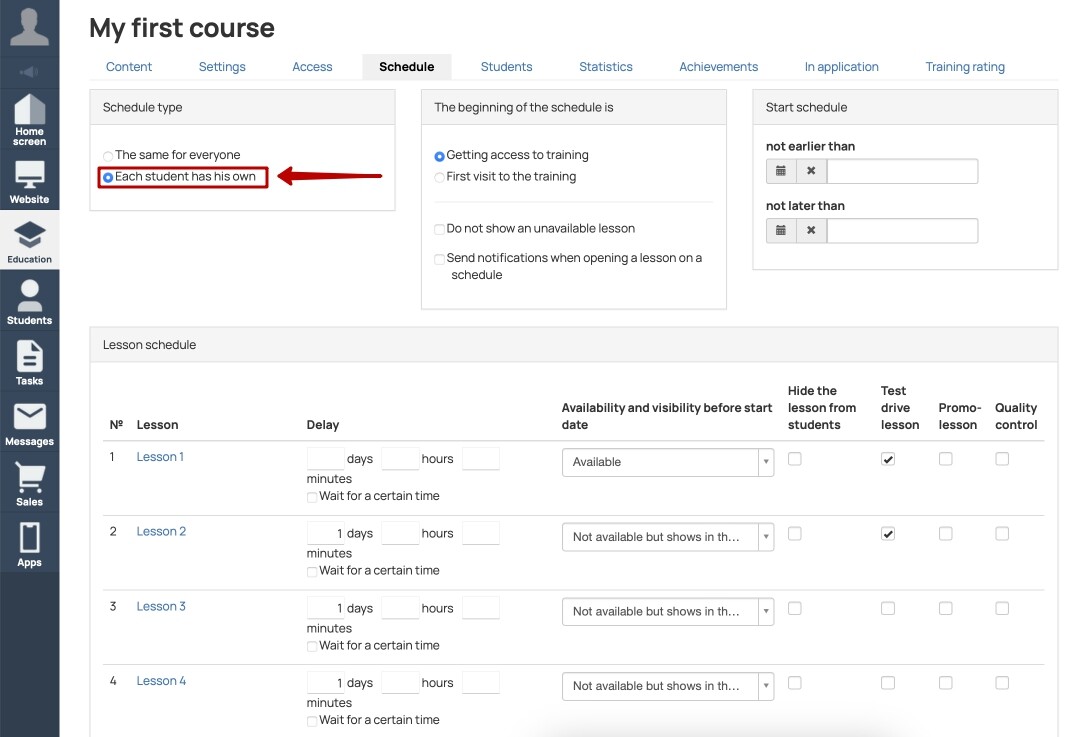Enable 'Do not show an unavailable lesson'

[x=439, y=229]
